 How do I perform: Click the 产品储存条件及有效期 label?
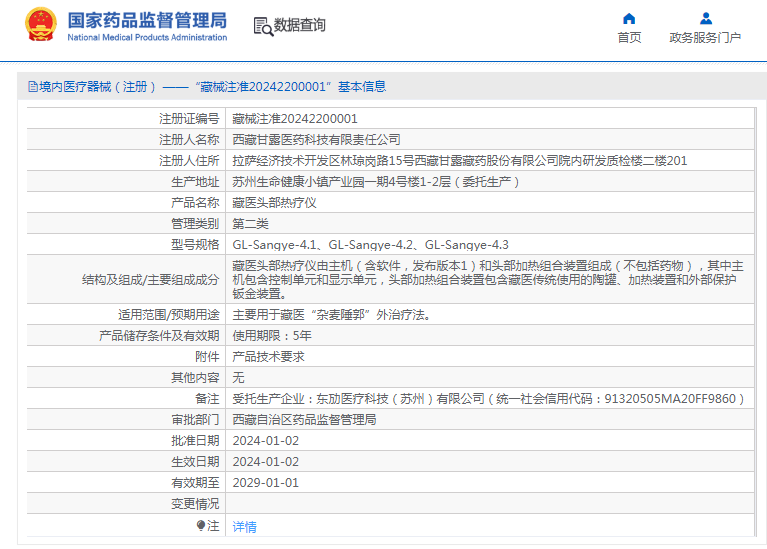click(x=159, y=336)
